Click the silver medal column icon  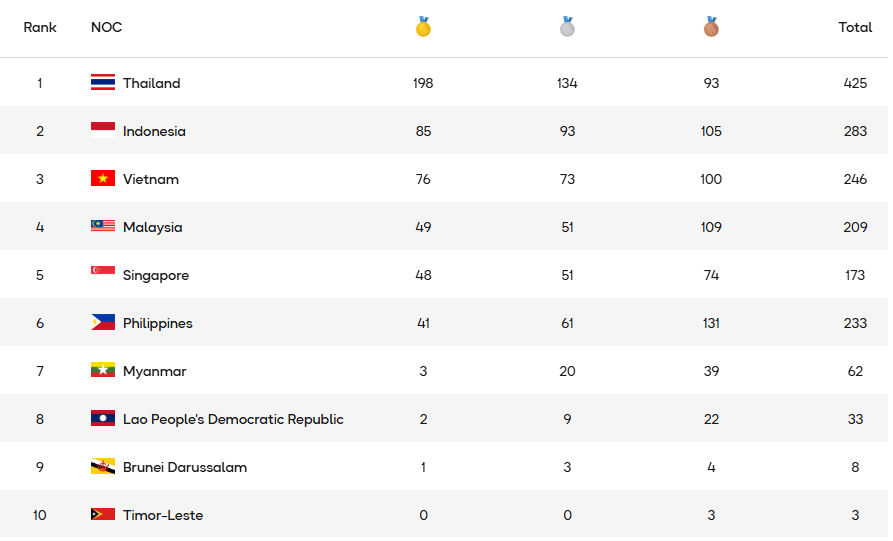(x=567, y=27)
